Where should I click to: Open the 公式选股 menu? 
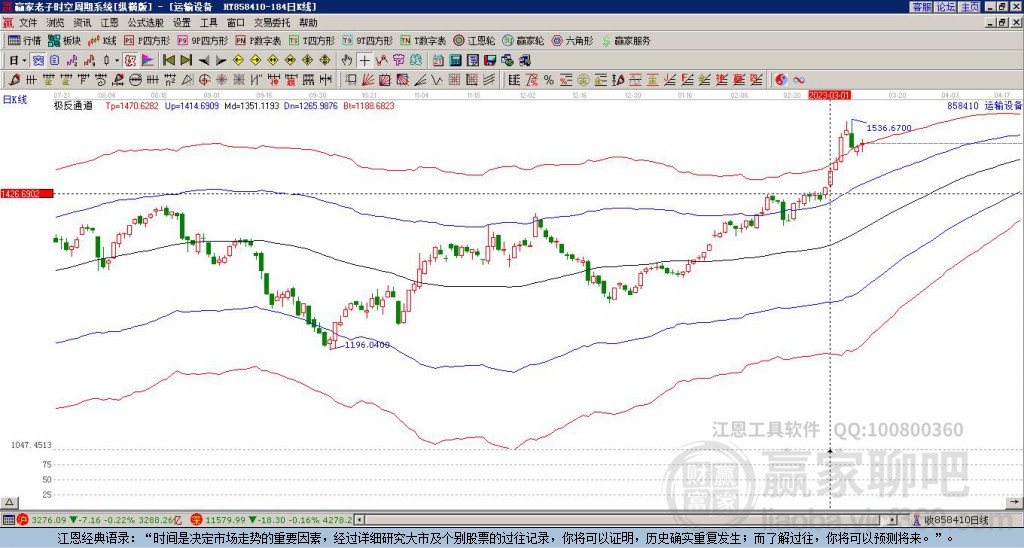146,23
